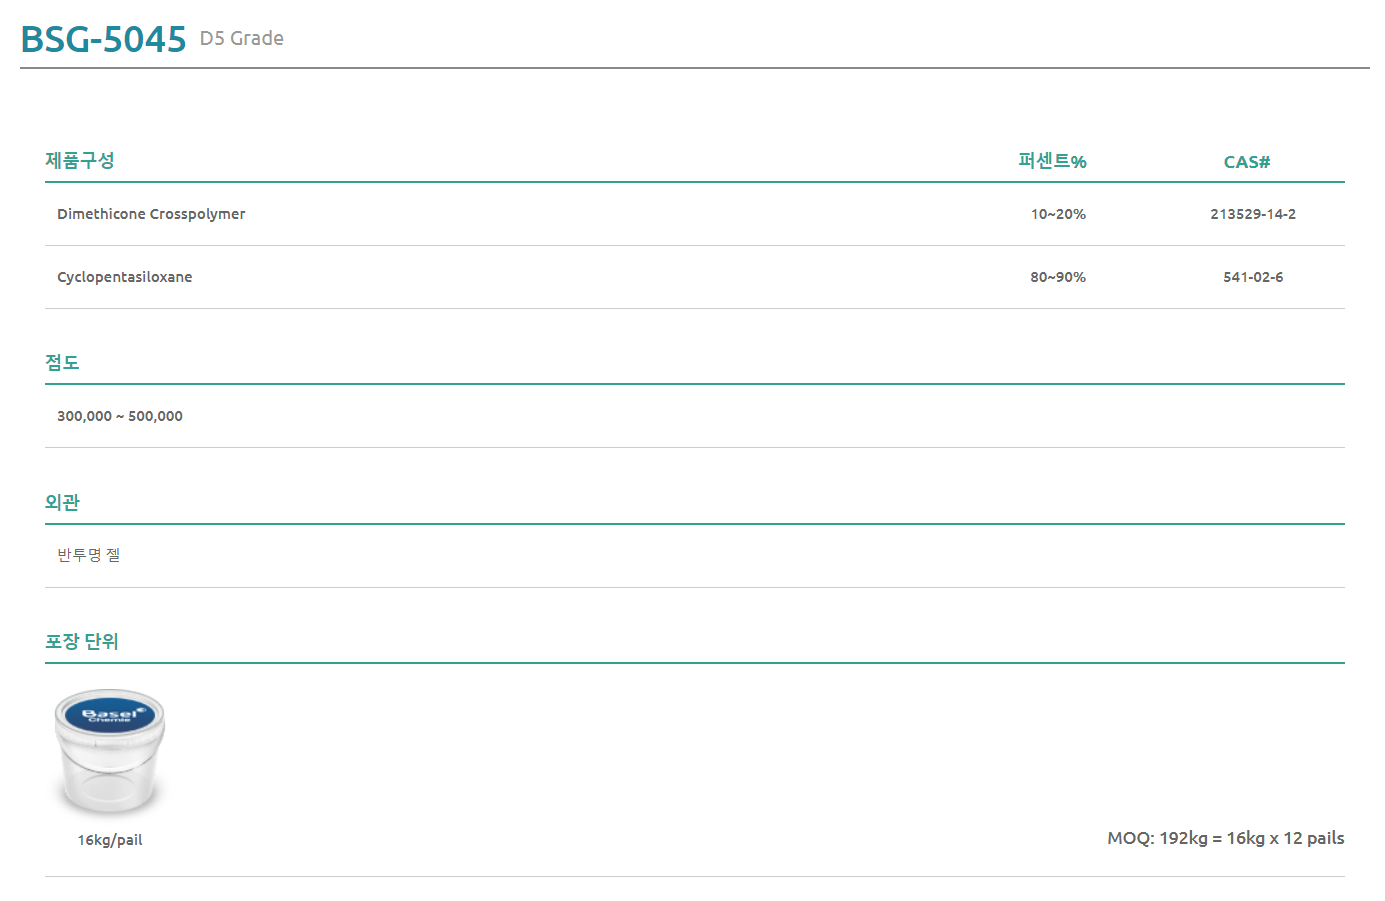The height and width of the screenshot is (901, 1385).
Task: Click CAS number 213529-14-2
Action: tap(1252, 214)
